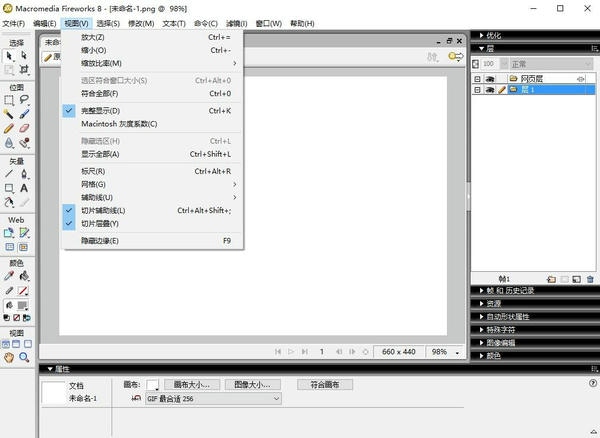Select the Rectangle vector tool
600x438 pixels.
[x=9, y=188]
